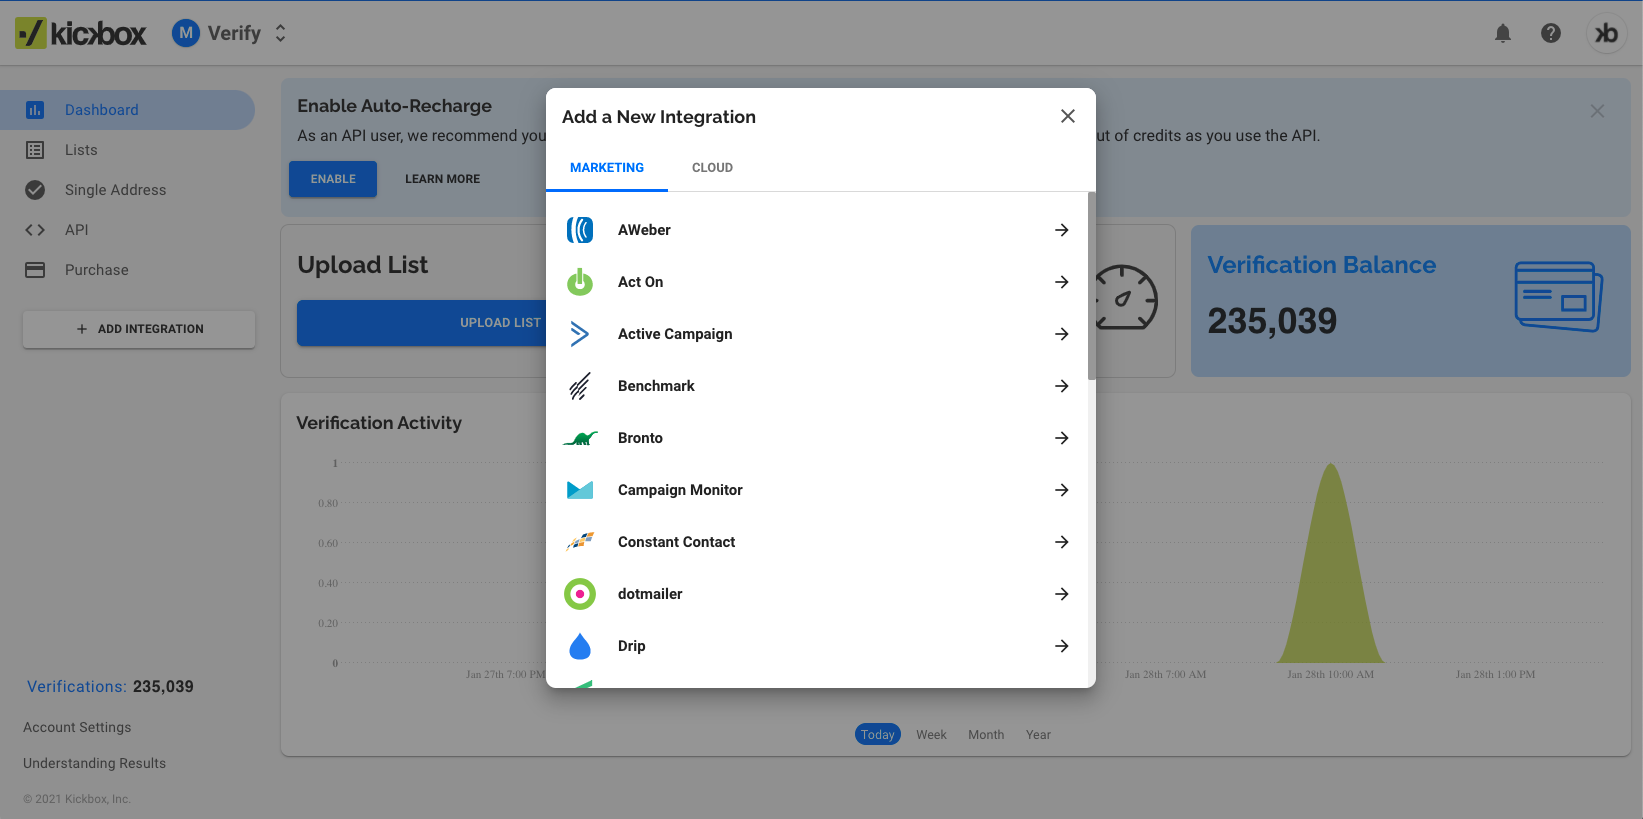Open Purchase in sidebar

[127, 270]
